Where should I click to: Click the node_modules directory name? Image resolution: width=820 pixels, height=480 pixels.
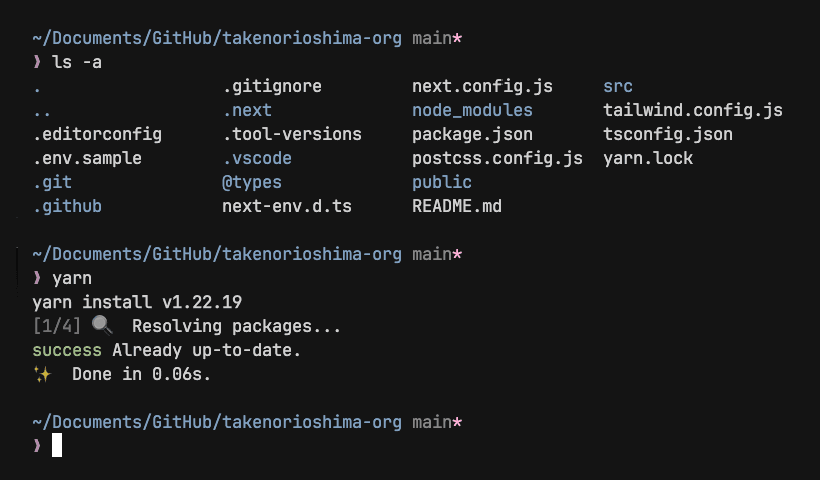tap(472, 110)
